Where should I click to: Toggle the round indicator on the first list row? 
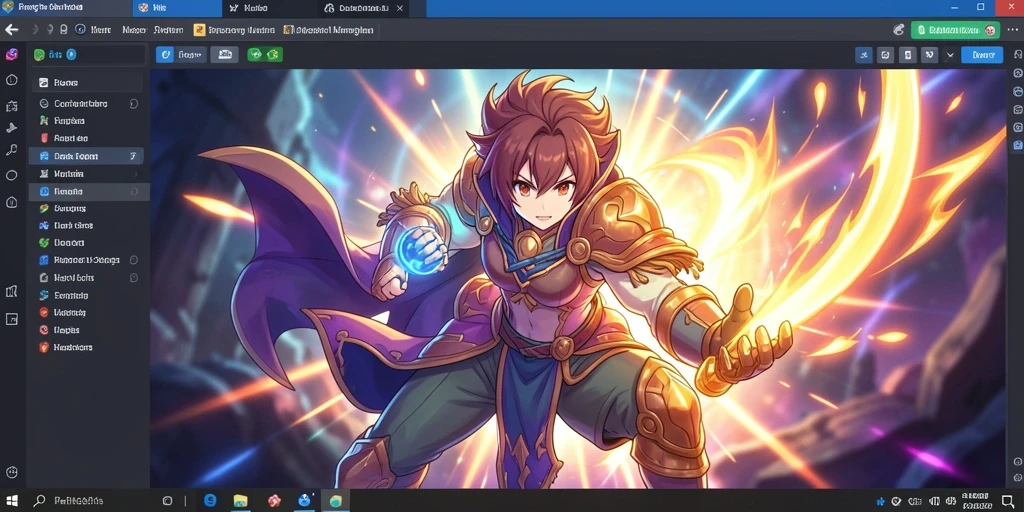[x=134, y=103]
